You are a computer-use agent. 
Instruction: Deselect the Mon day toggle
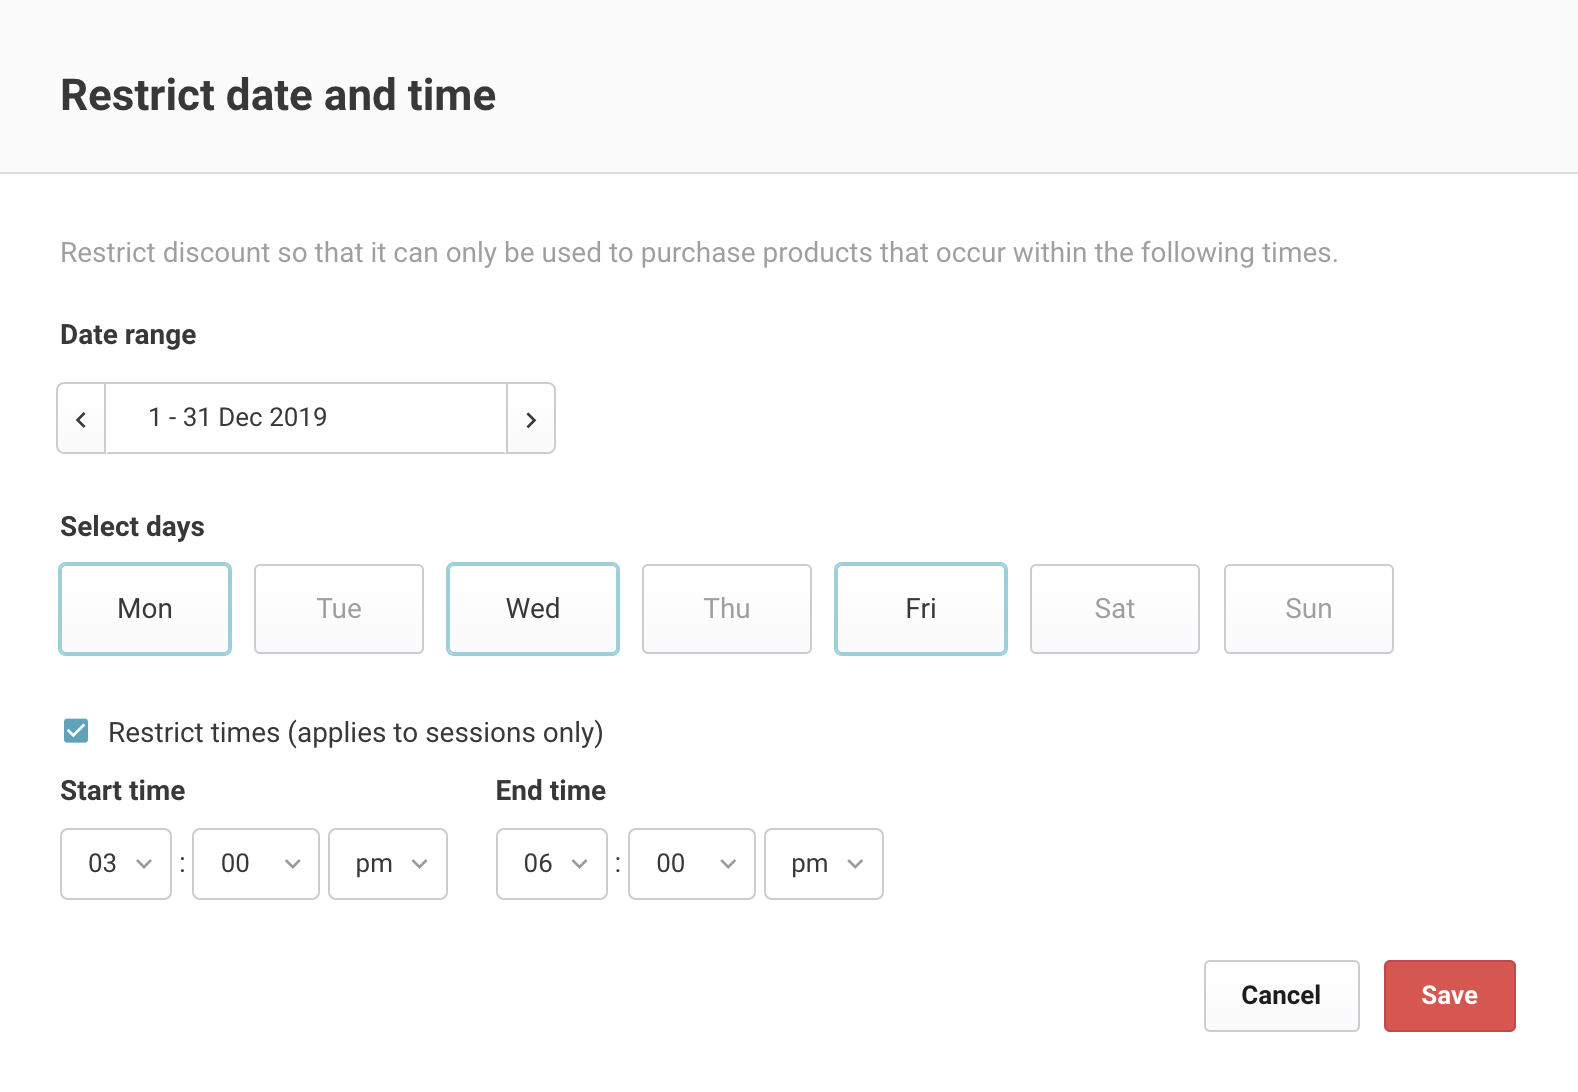(145, 609)
